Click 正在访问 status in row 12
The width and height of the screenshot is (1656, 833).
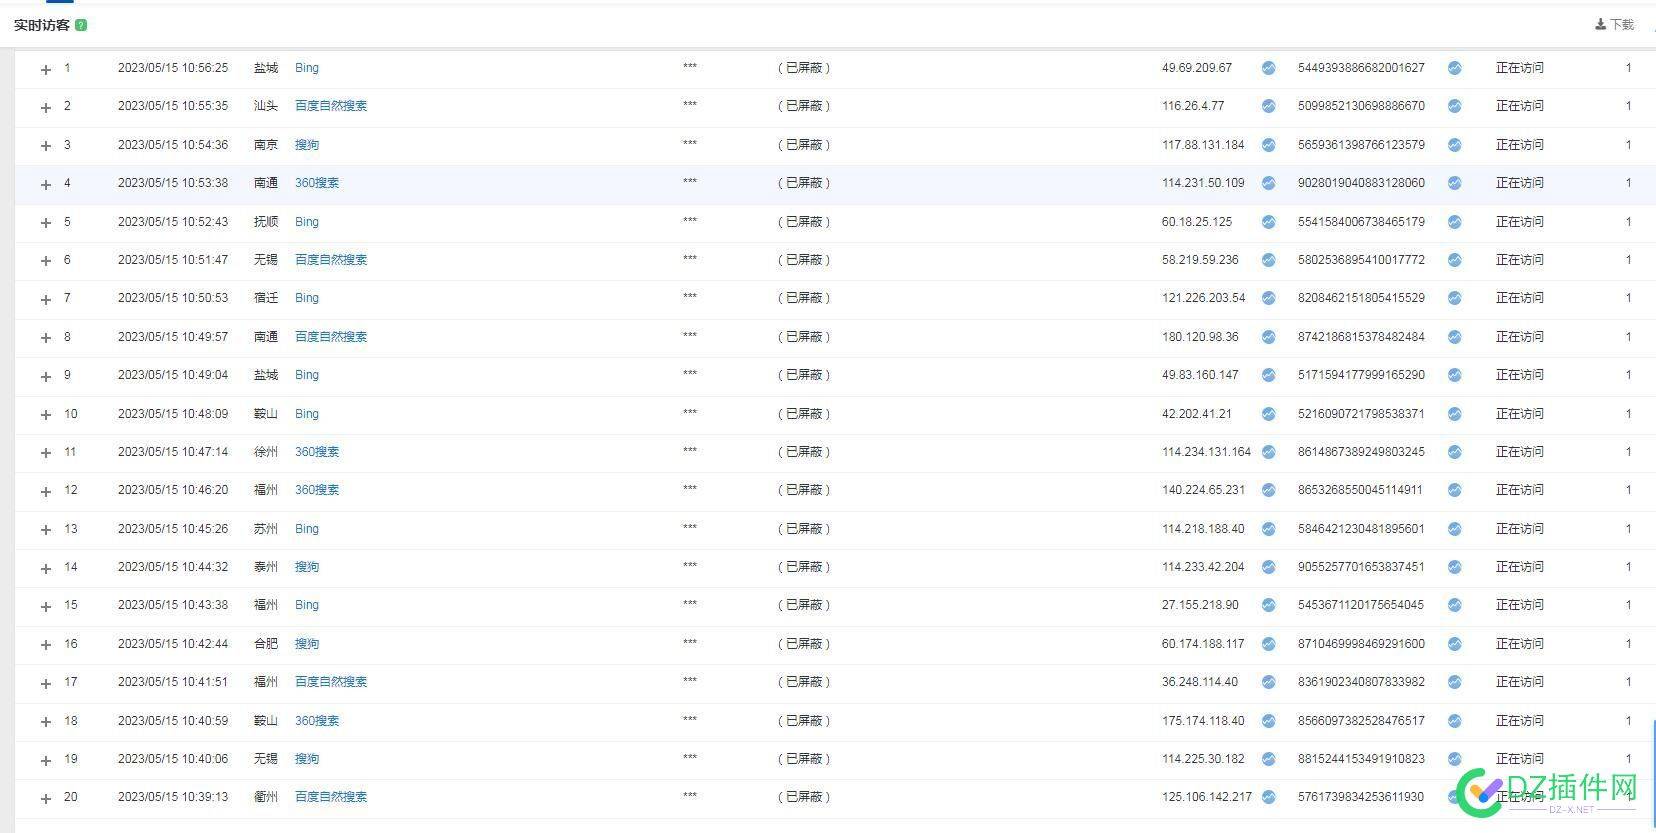point(1519,490)
